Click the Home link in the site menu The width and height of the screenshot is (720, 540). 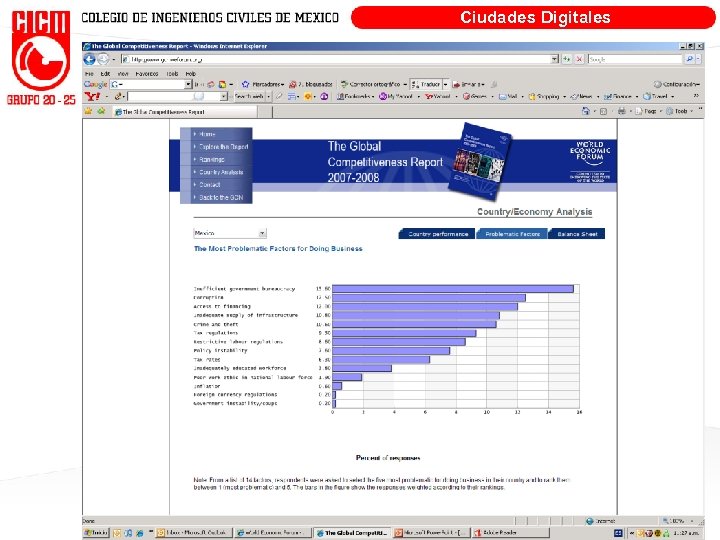click(x=207, y=134)
